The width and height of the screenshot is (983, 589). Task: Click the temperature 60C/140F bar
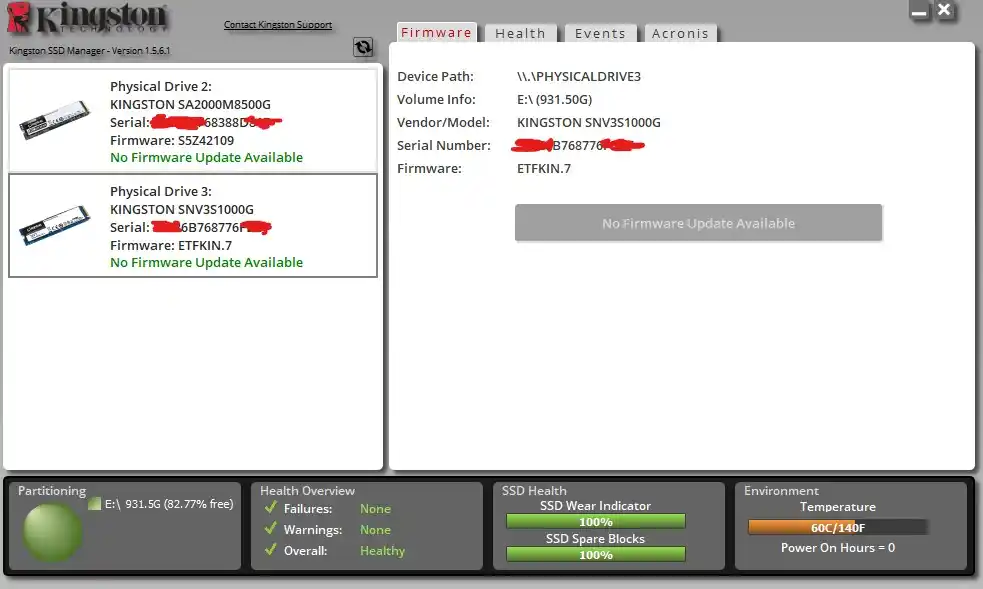click(x=838, y=528)
